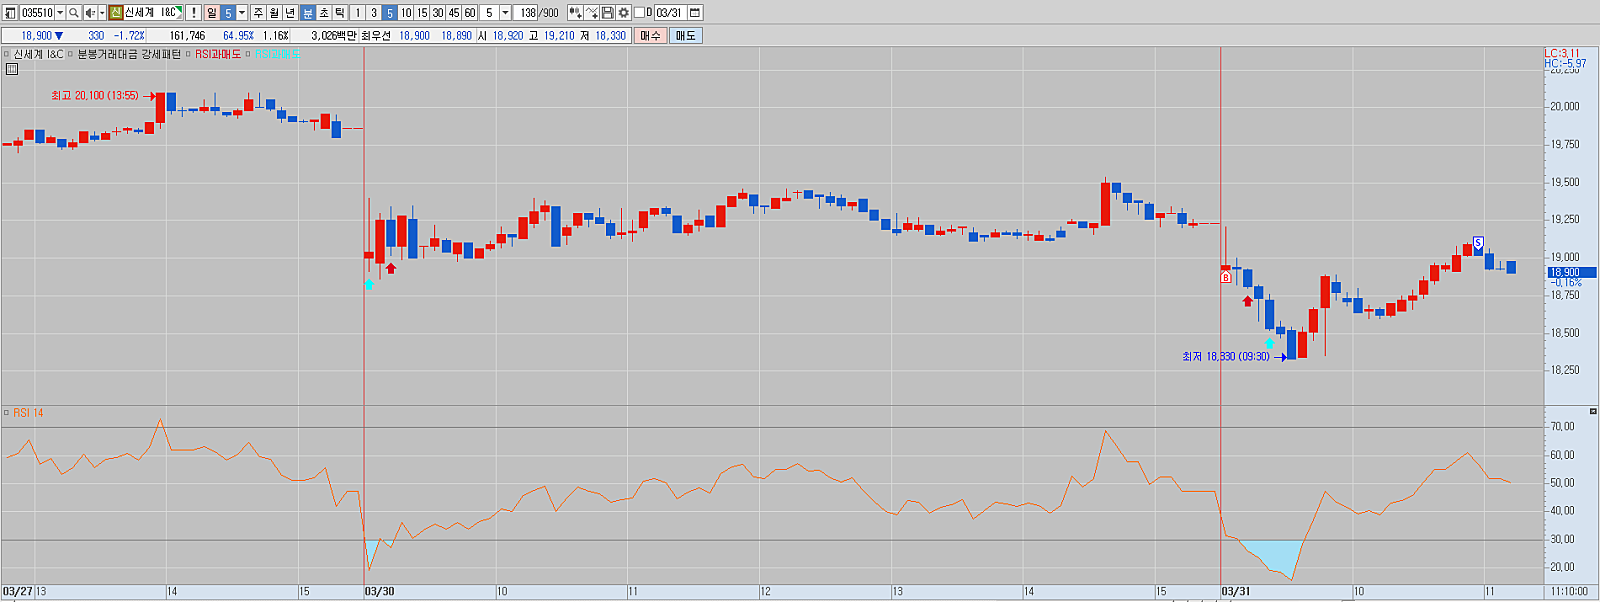
Task: Click the stock search magnifier icon
Action: click(x=74, y=13)
